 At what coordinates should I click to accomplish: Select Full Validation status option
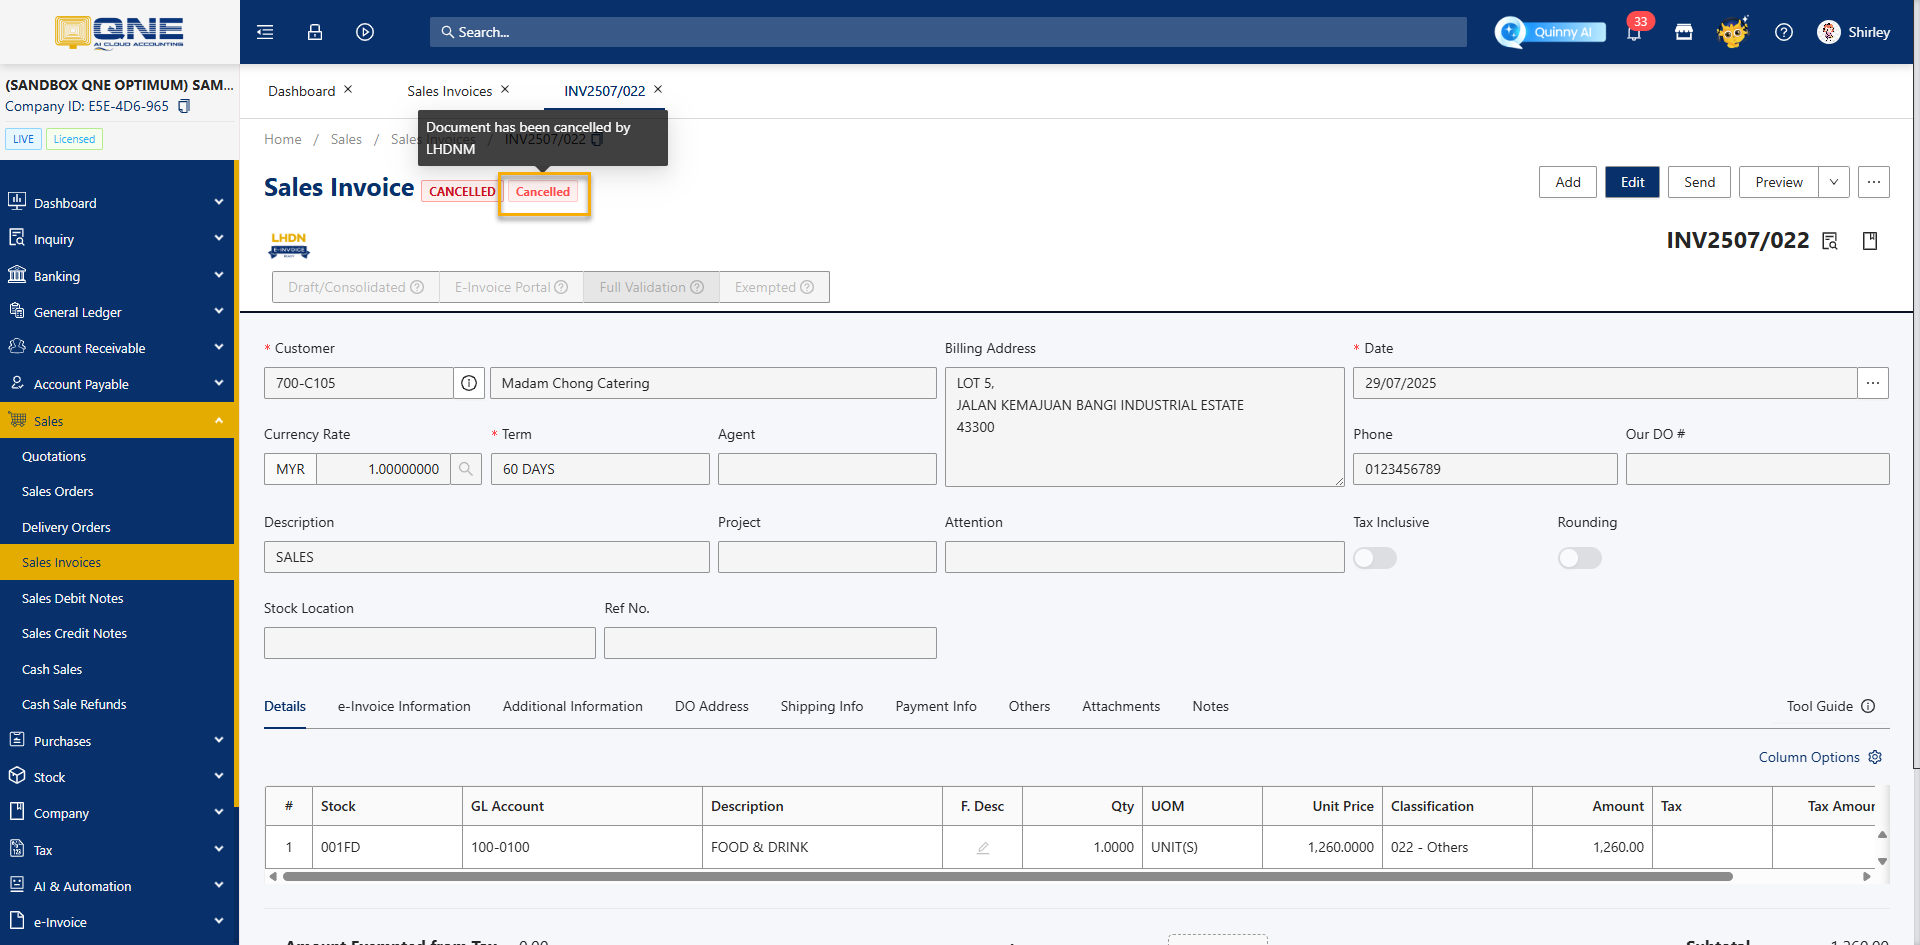[x=651, y=287]
